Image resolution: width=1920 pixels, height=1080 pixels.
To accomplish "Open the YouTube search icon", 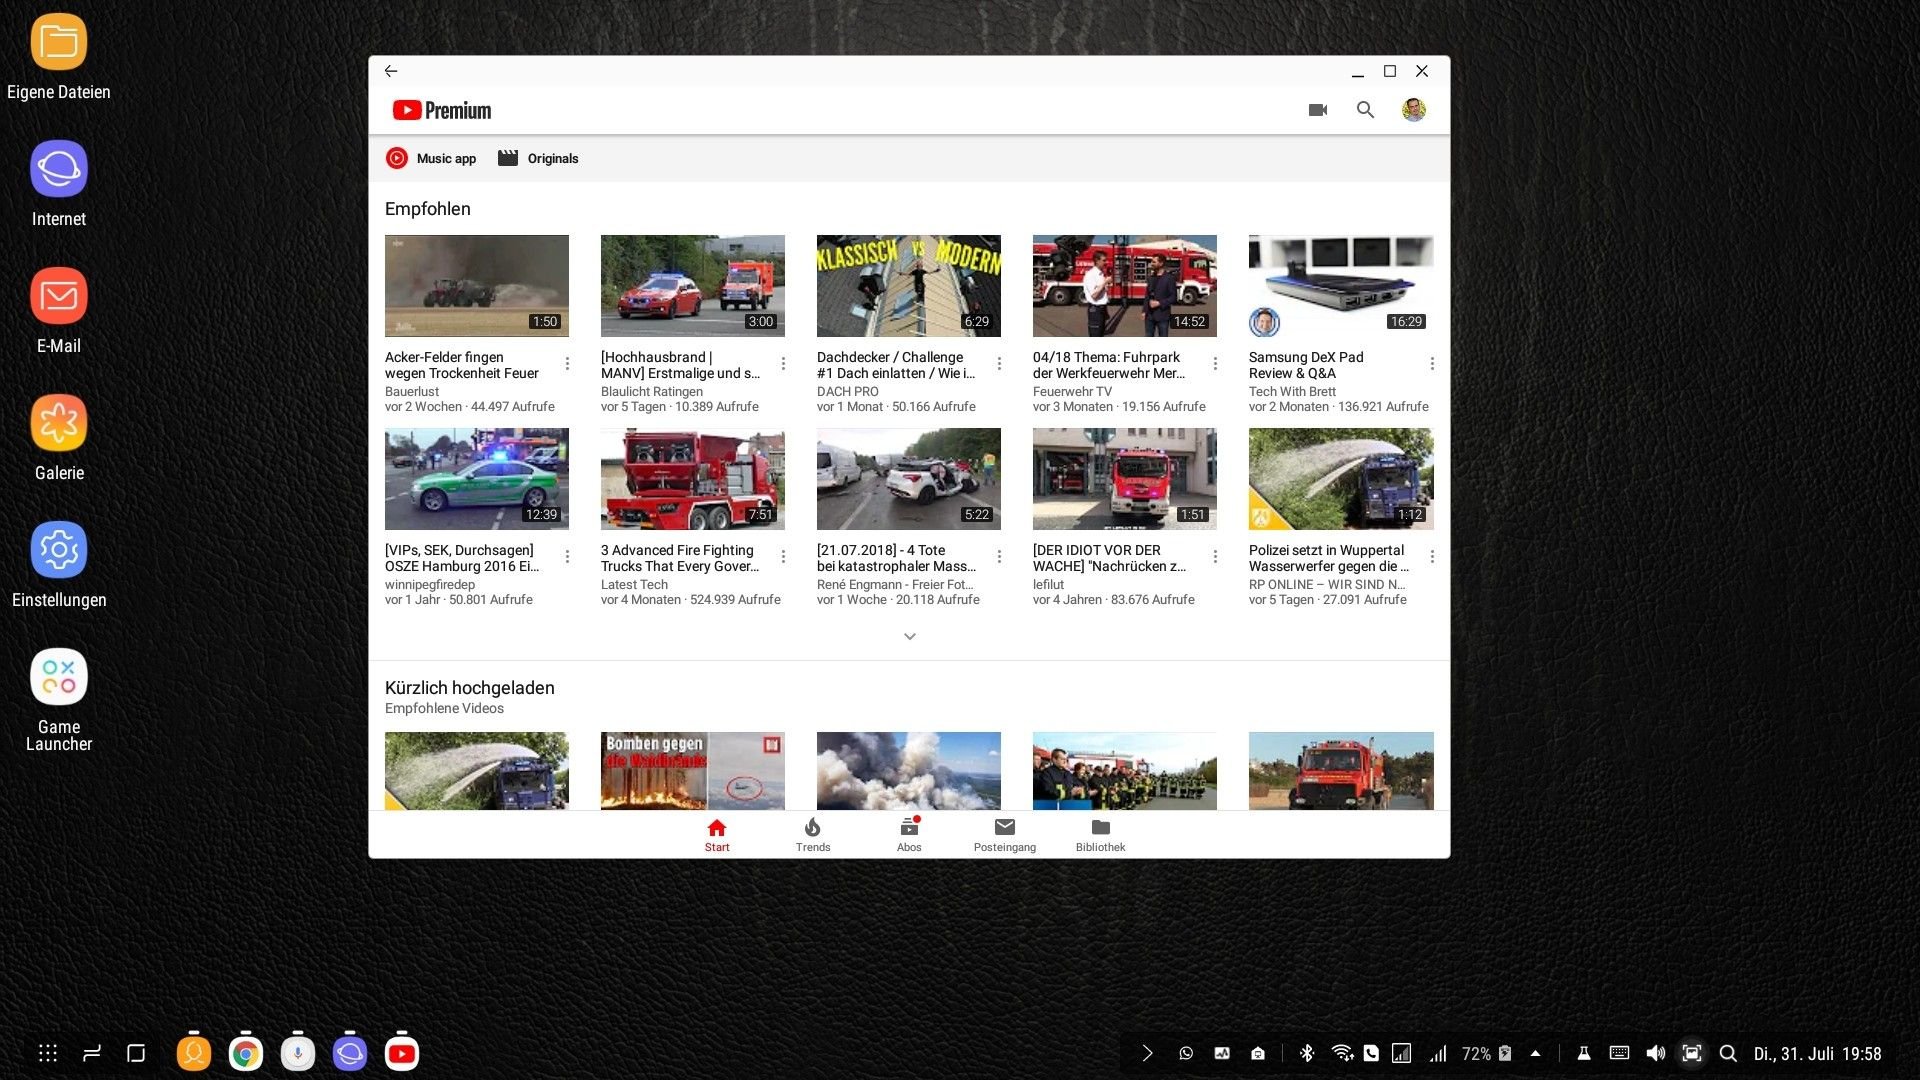I will click(1365, 110).
